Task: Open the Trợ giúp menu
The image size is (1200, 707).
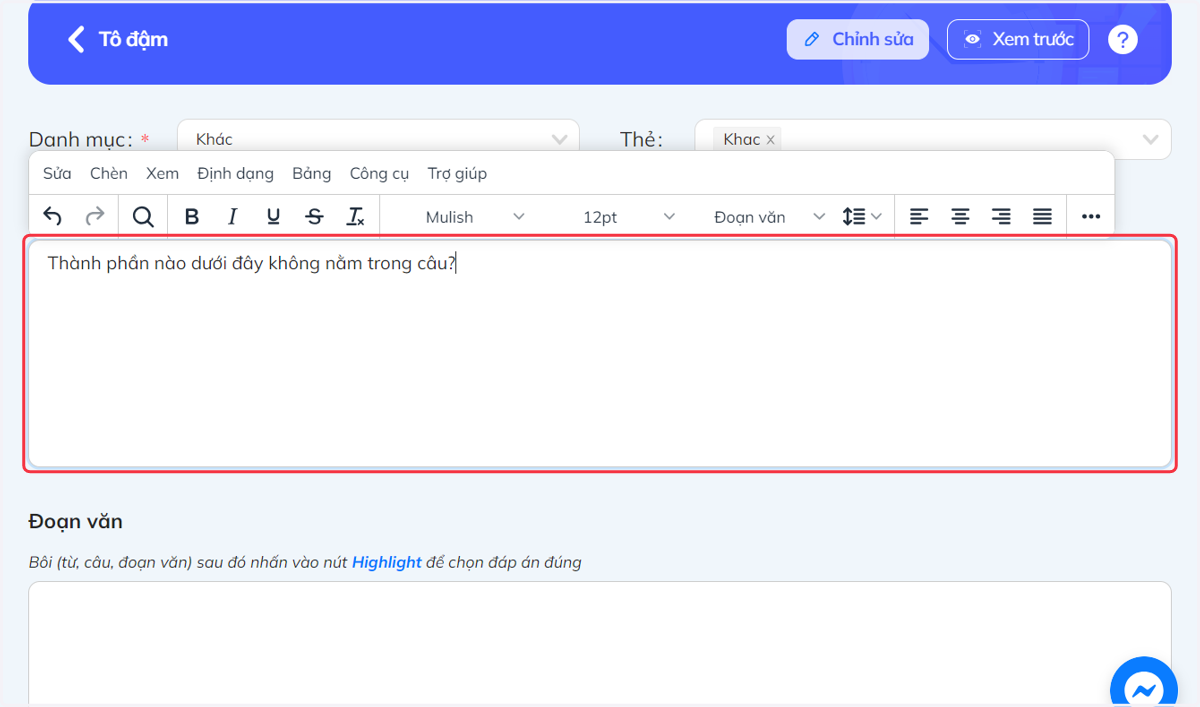Action: click(457, 173)
